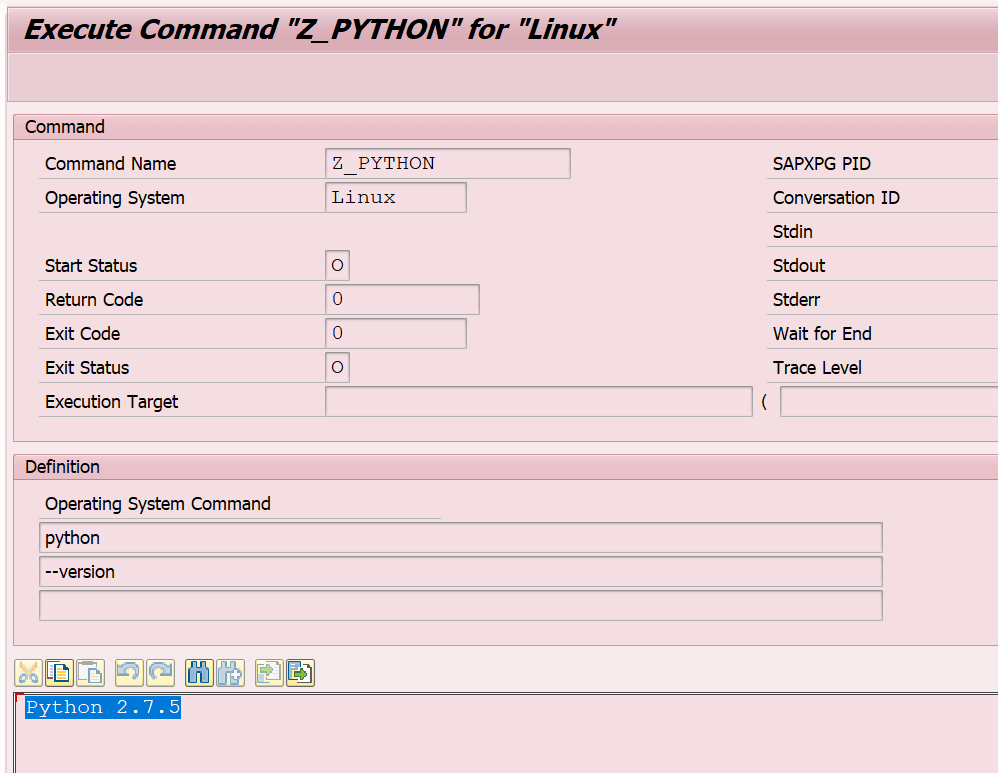Click the 'Trace Level' label
This screenshot has height=773, width=998.
click(817, 368)
